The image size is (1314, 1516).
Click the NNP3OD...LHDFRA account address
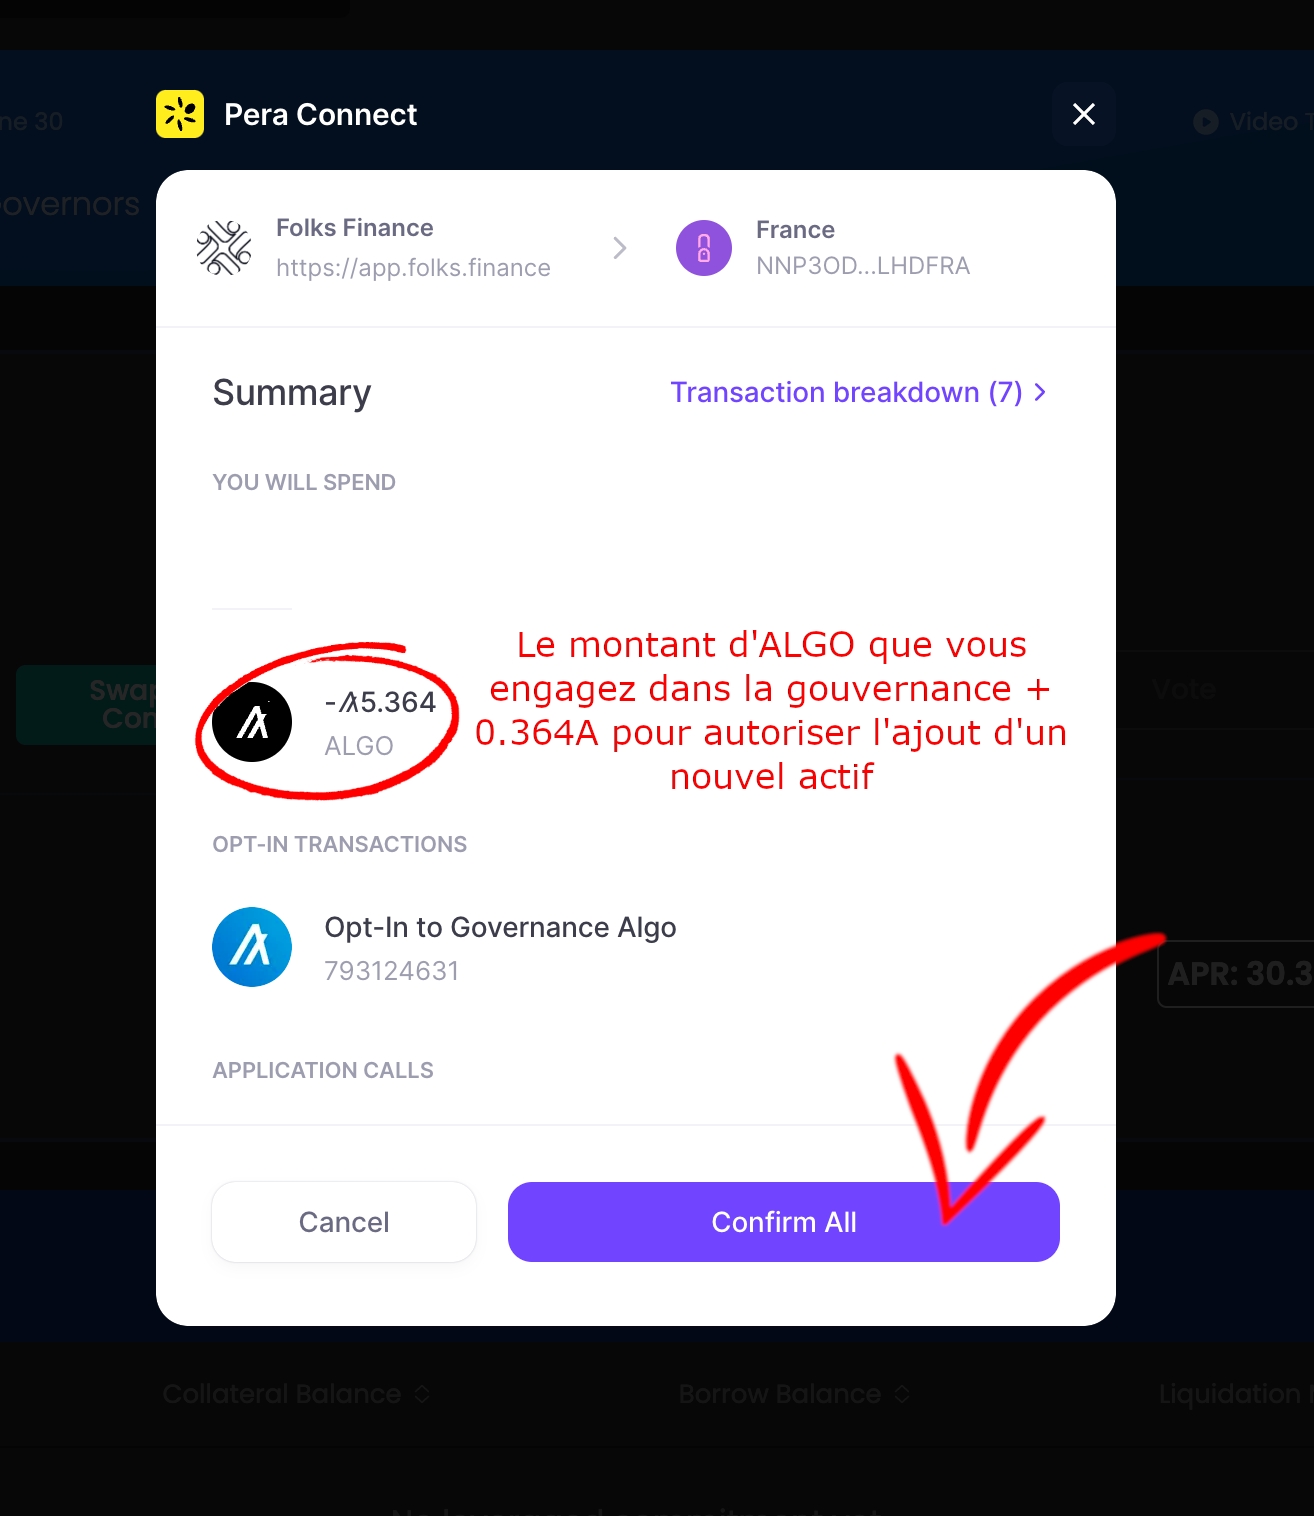(x=863, y=266)
